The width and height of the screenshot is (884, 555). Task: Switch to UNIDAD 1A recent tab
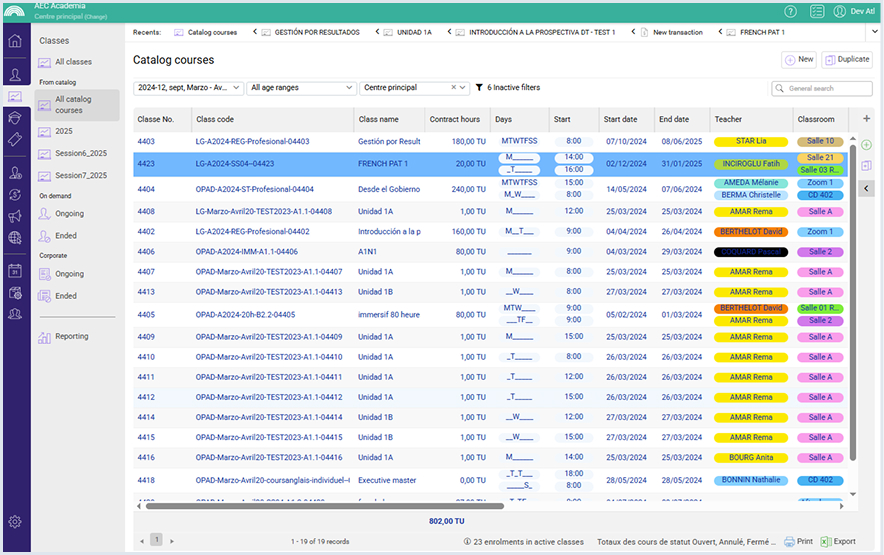413,32
